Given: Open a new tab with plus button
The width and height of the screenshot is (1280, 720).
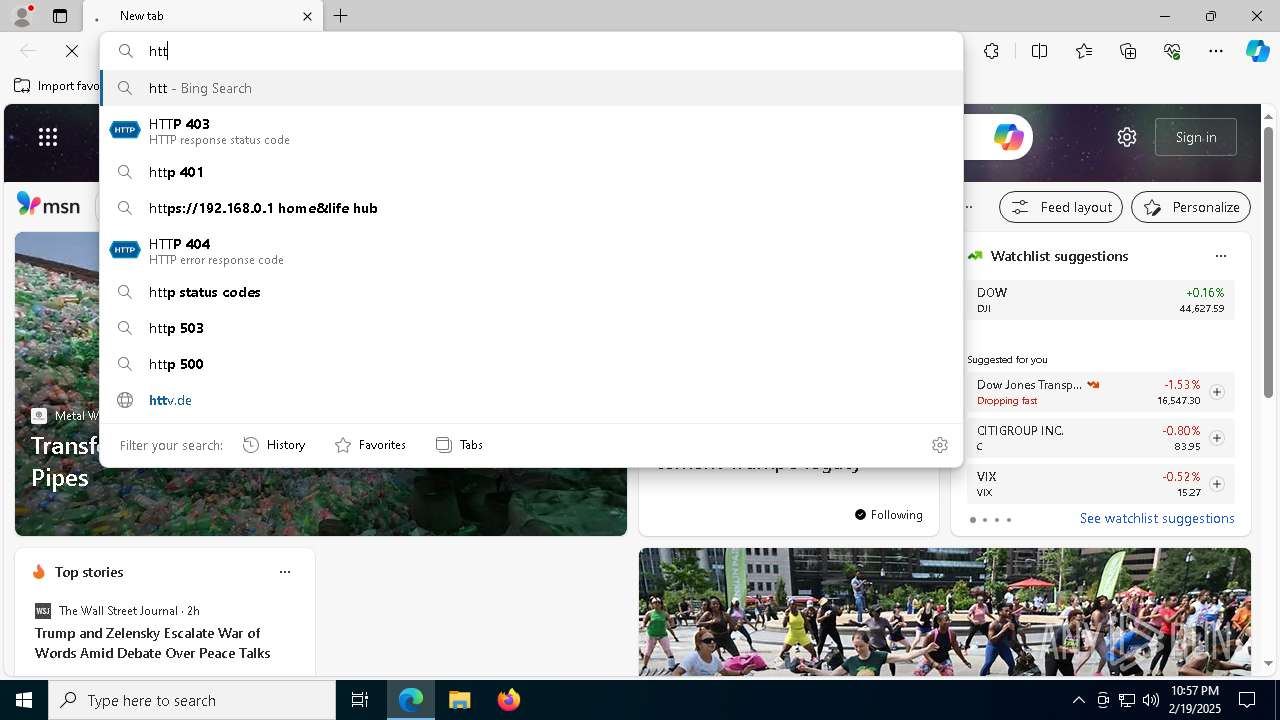Looking at the screenshot, I should pyautogui.click(x=341, y=16).
